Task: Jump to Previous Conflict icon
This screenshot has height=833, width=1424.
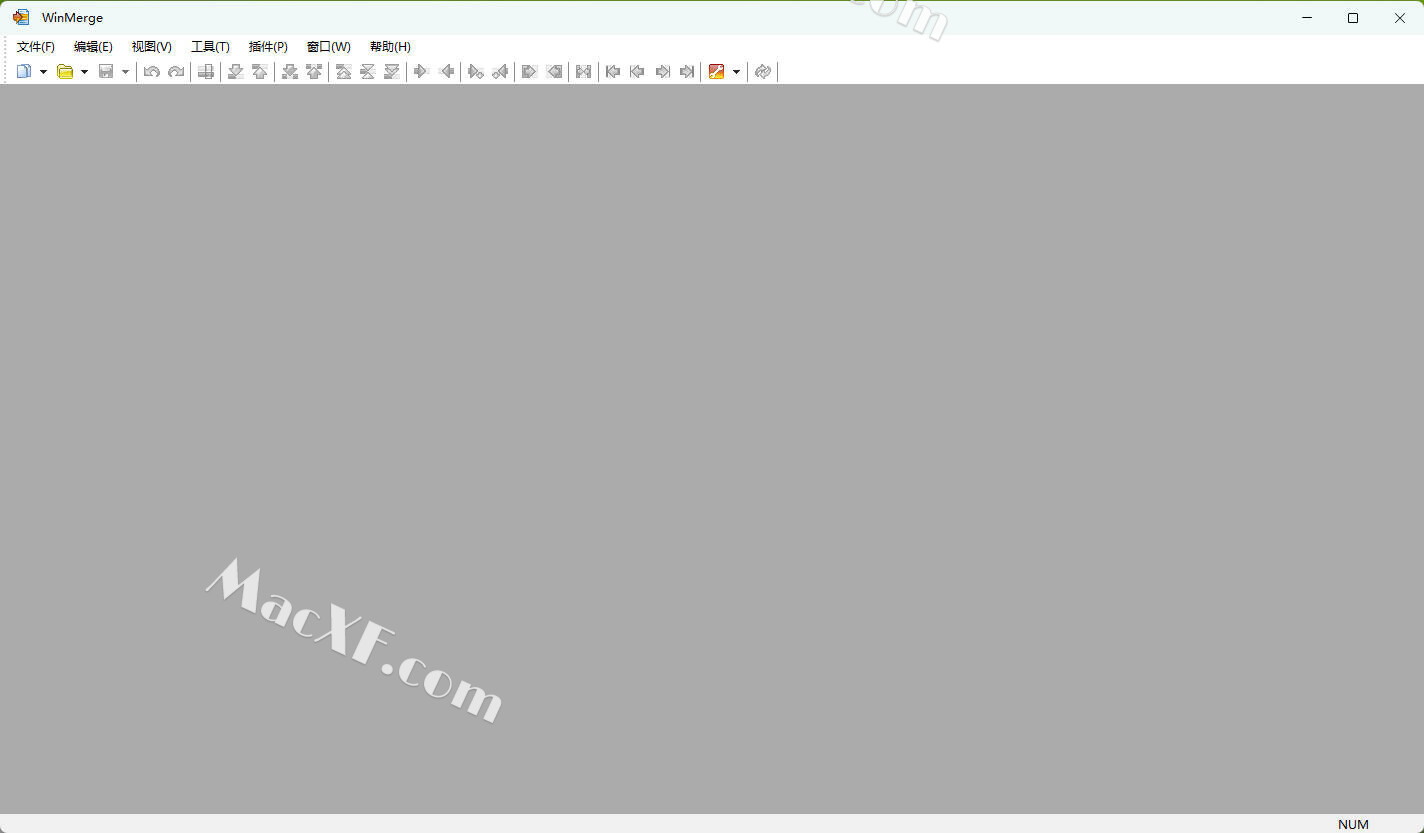Action: pos(314,71)
